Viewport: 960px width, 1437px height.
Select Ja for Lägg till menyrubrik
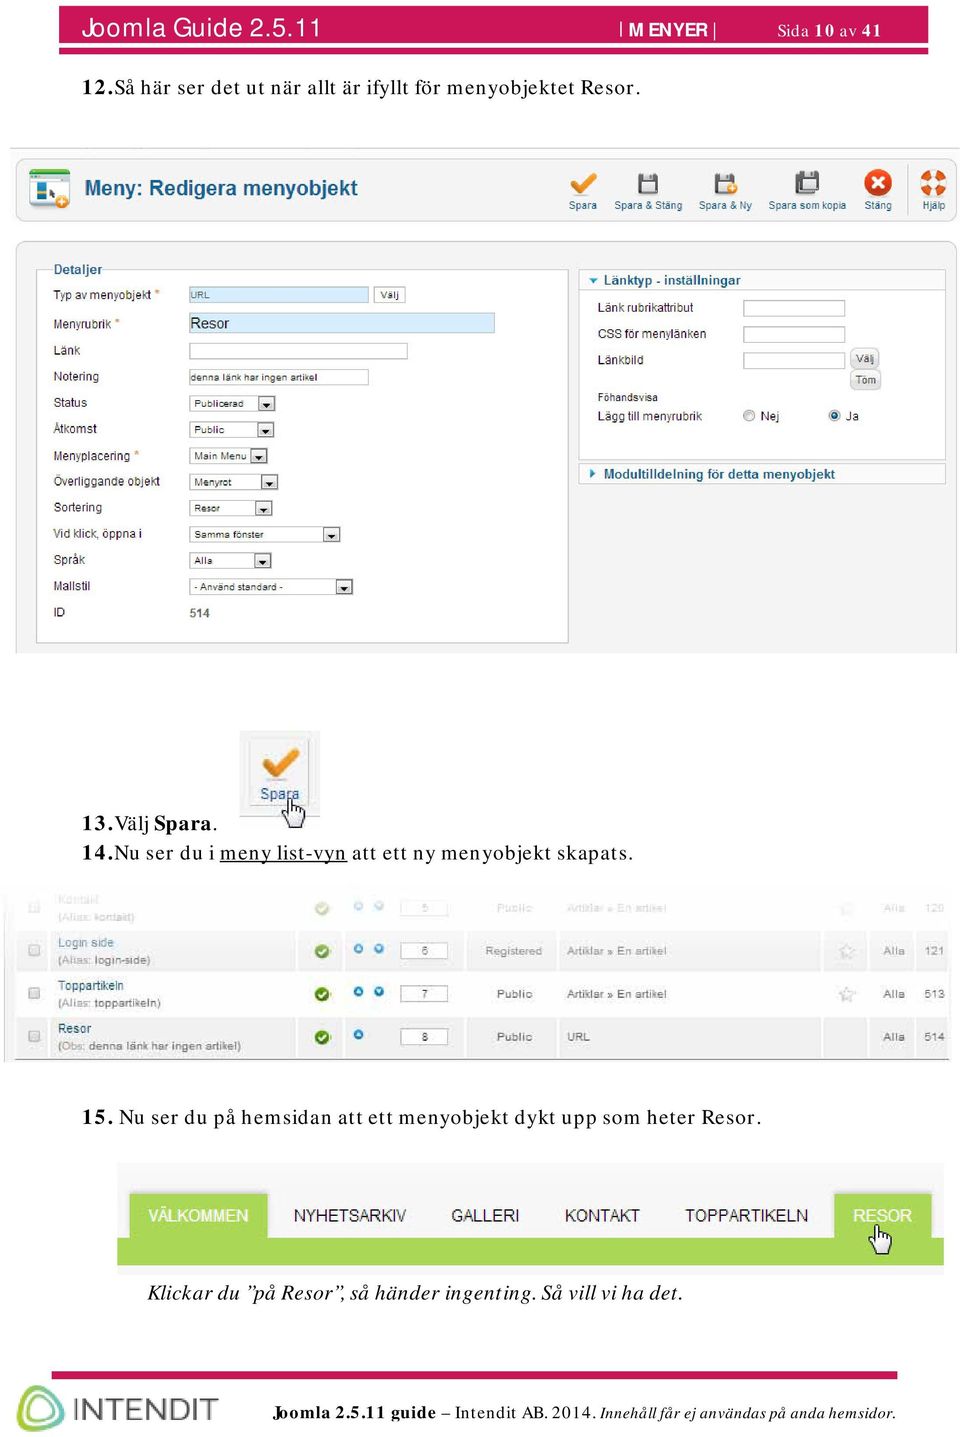coord(834,416)
